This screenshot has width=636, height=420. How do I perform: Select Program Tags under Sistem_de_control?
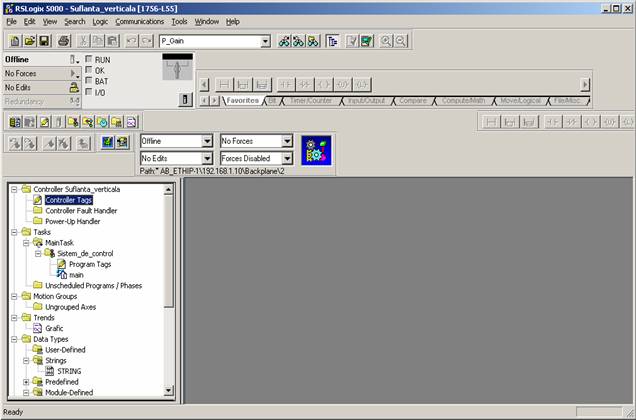pos(90,264)
